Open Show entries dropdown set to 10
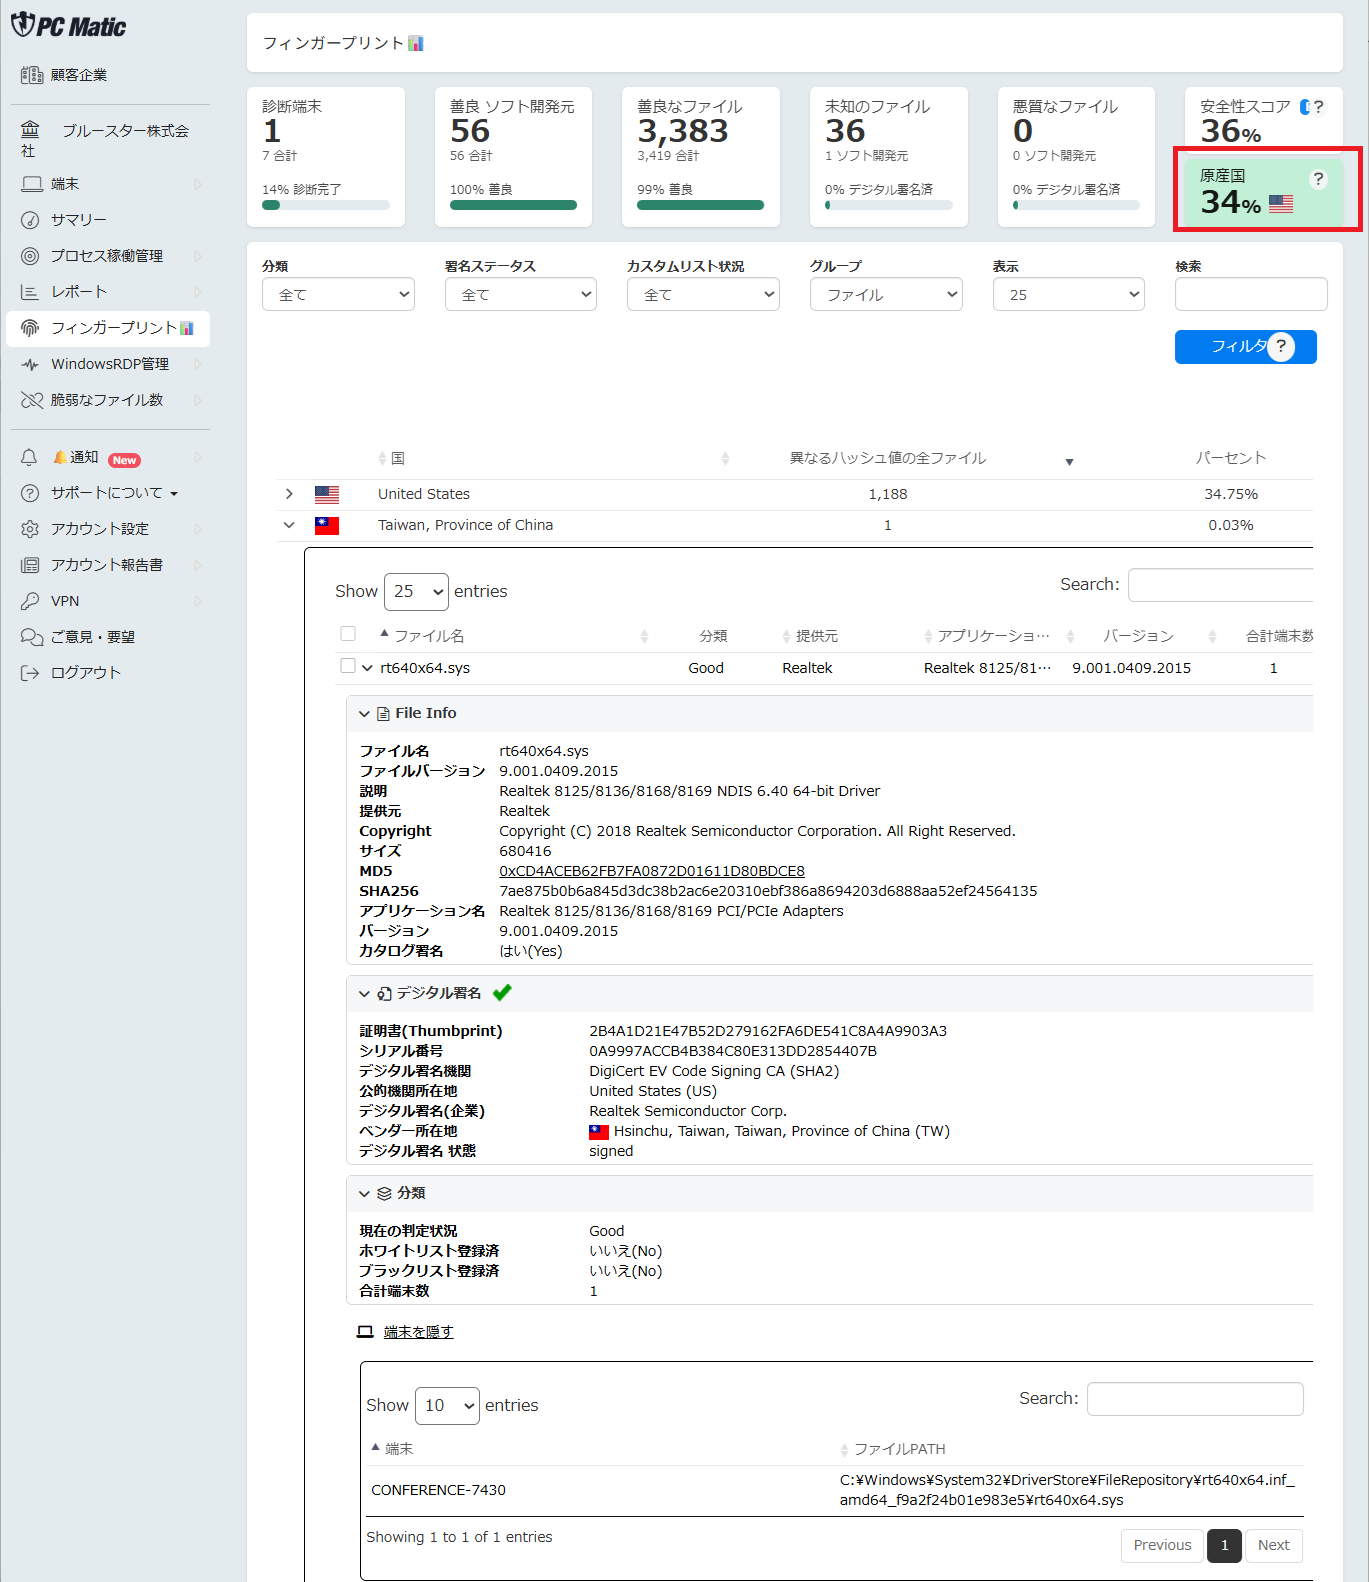Image resolution: width=1369 pixels, height=1582 pixels. tap(447, 1406)
